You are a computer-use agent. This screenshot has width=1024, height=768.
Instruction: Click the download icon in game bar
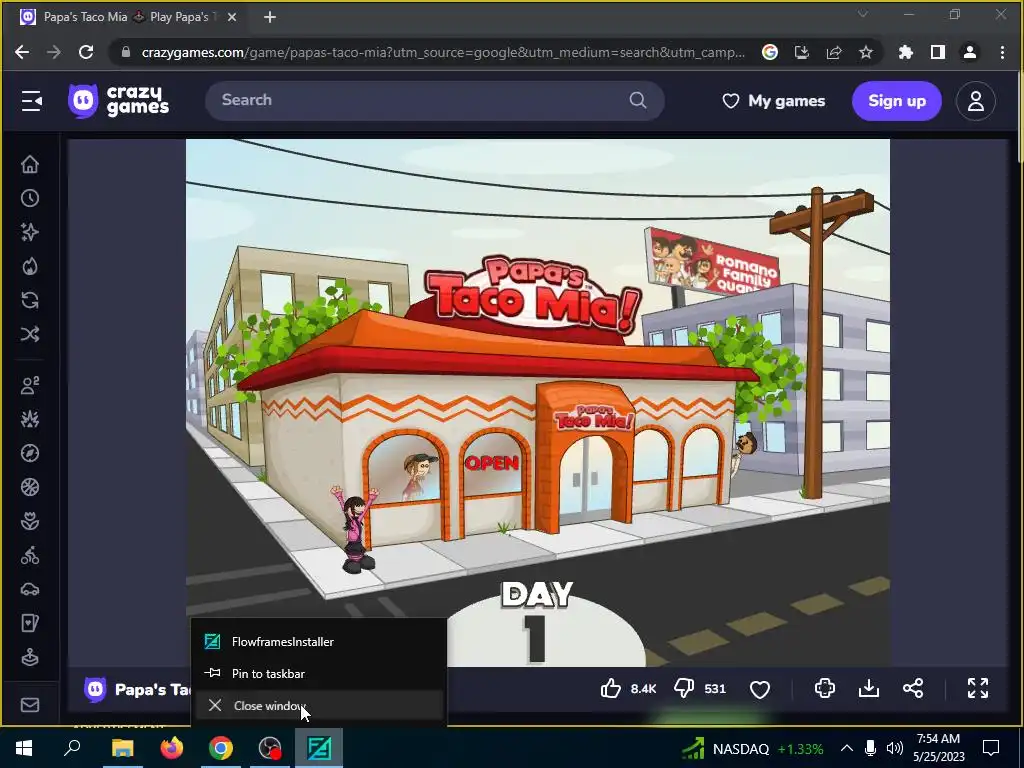pyautogui.click(x=869, y=688)
